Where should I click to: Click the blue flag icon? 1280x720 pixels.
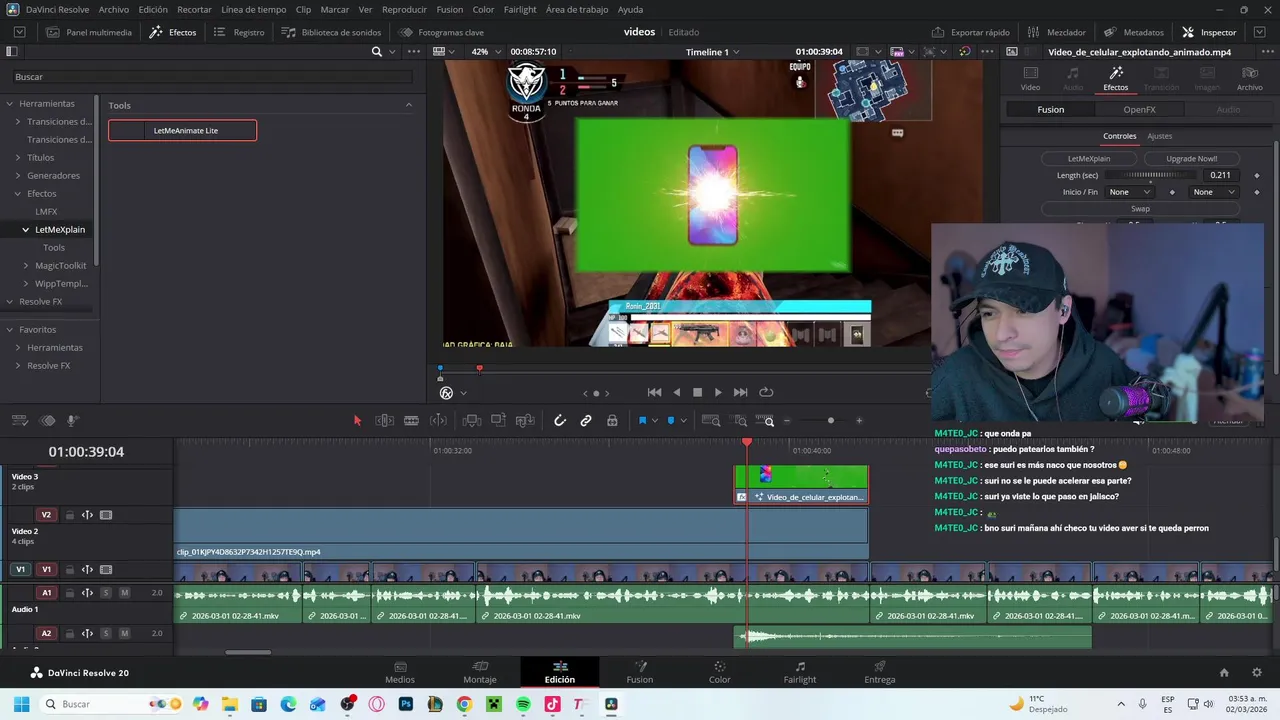click(x=642, y=421)
